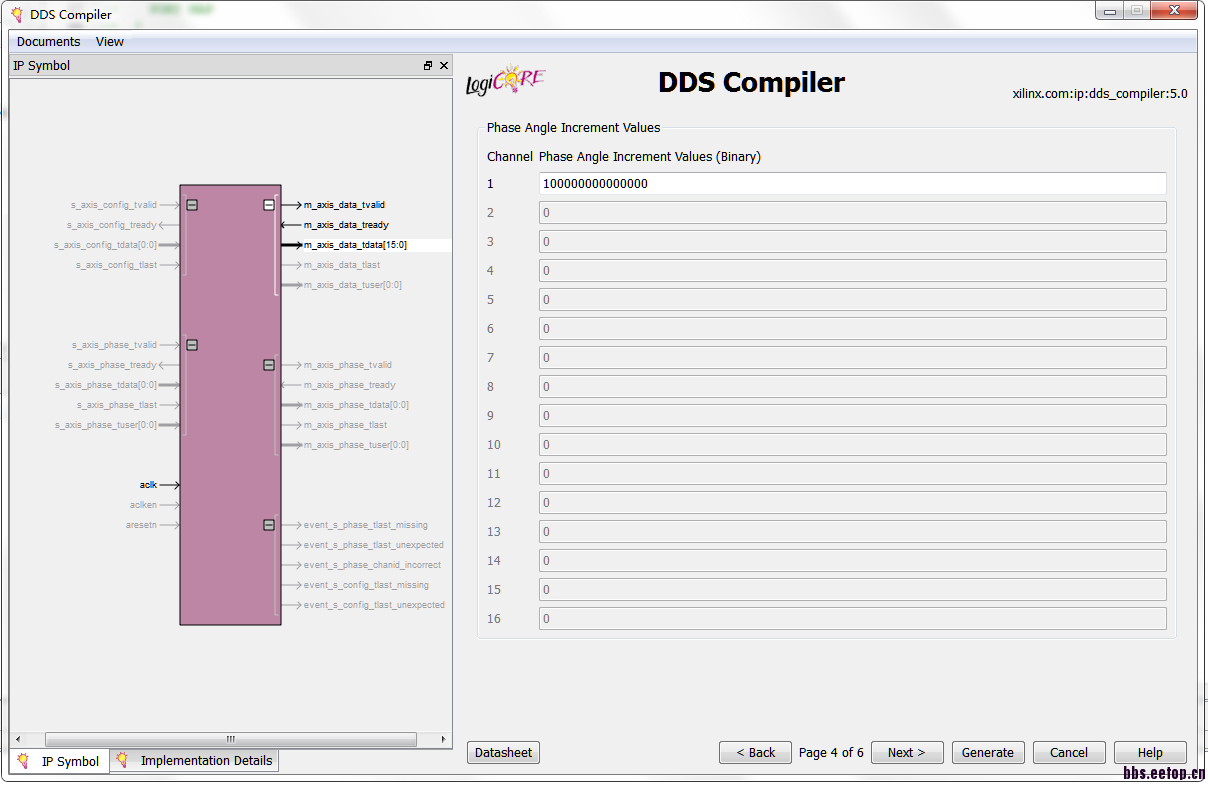The width and height of the screenshot is (1208, 785).
Task: Select the aresetn port label
Action: (x=141, y=525)
